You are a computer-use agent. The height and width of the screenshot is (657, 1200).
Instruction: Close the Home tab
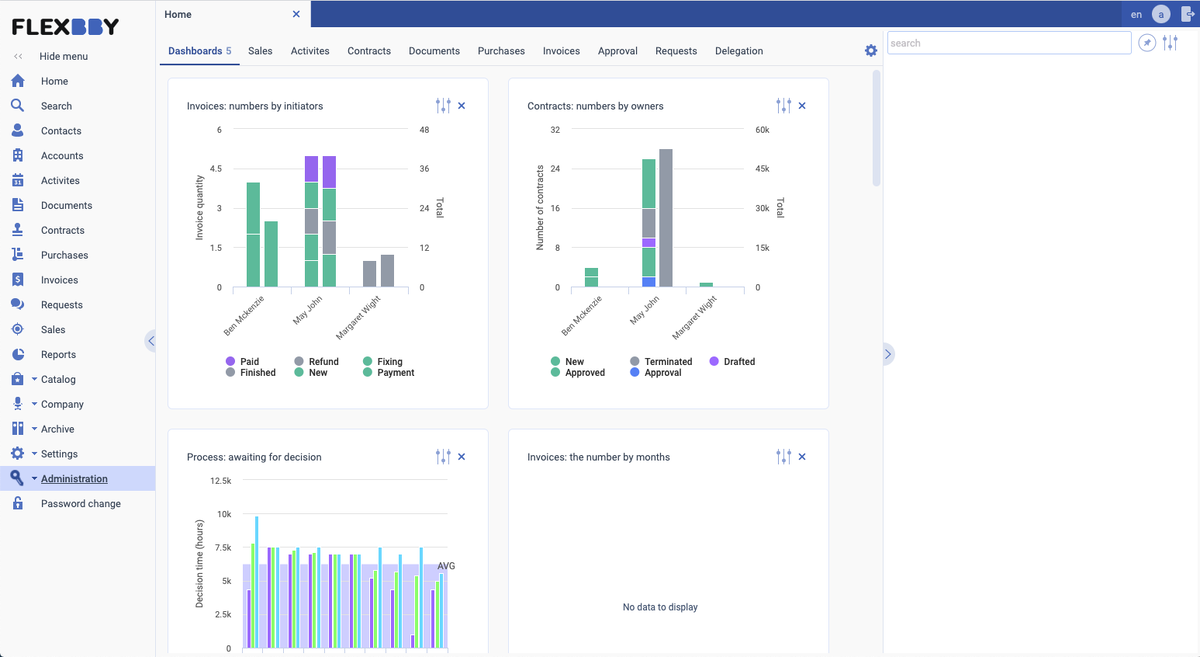[x=296, y=14]
